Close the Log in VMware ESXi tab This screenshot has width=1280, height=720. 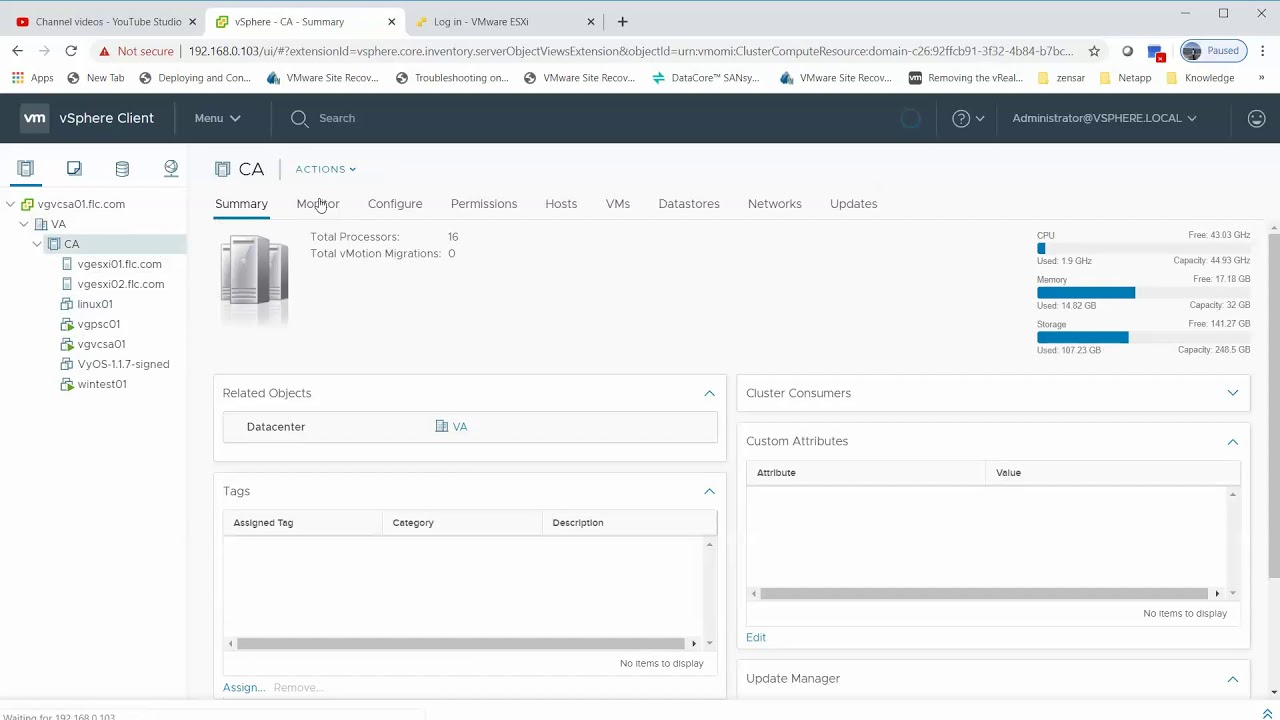[590, 22]
